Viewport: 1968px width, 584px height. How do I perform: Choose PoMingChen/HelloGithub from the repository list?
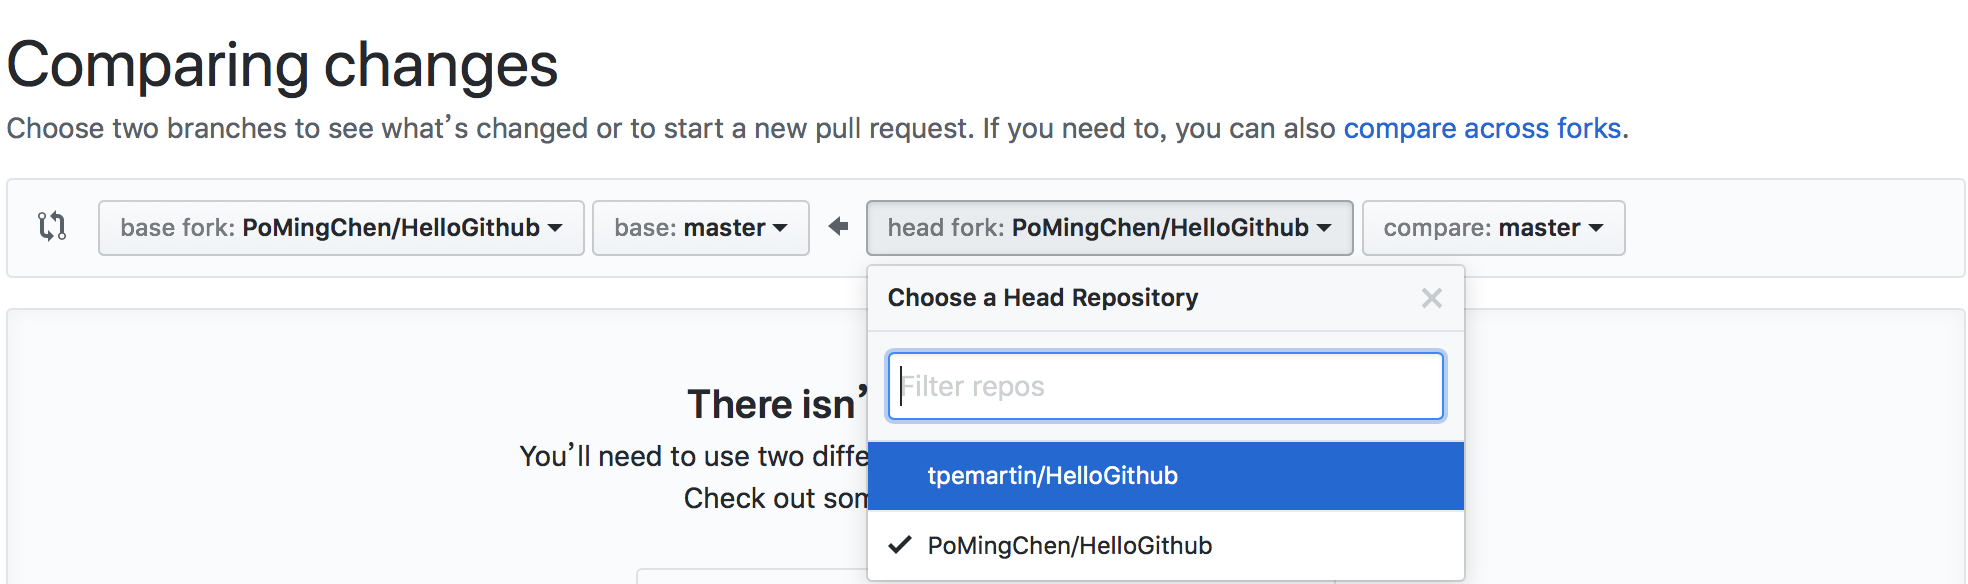click(1070, 546)
